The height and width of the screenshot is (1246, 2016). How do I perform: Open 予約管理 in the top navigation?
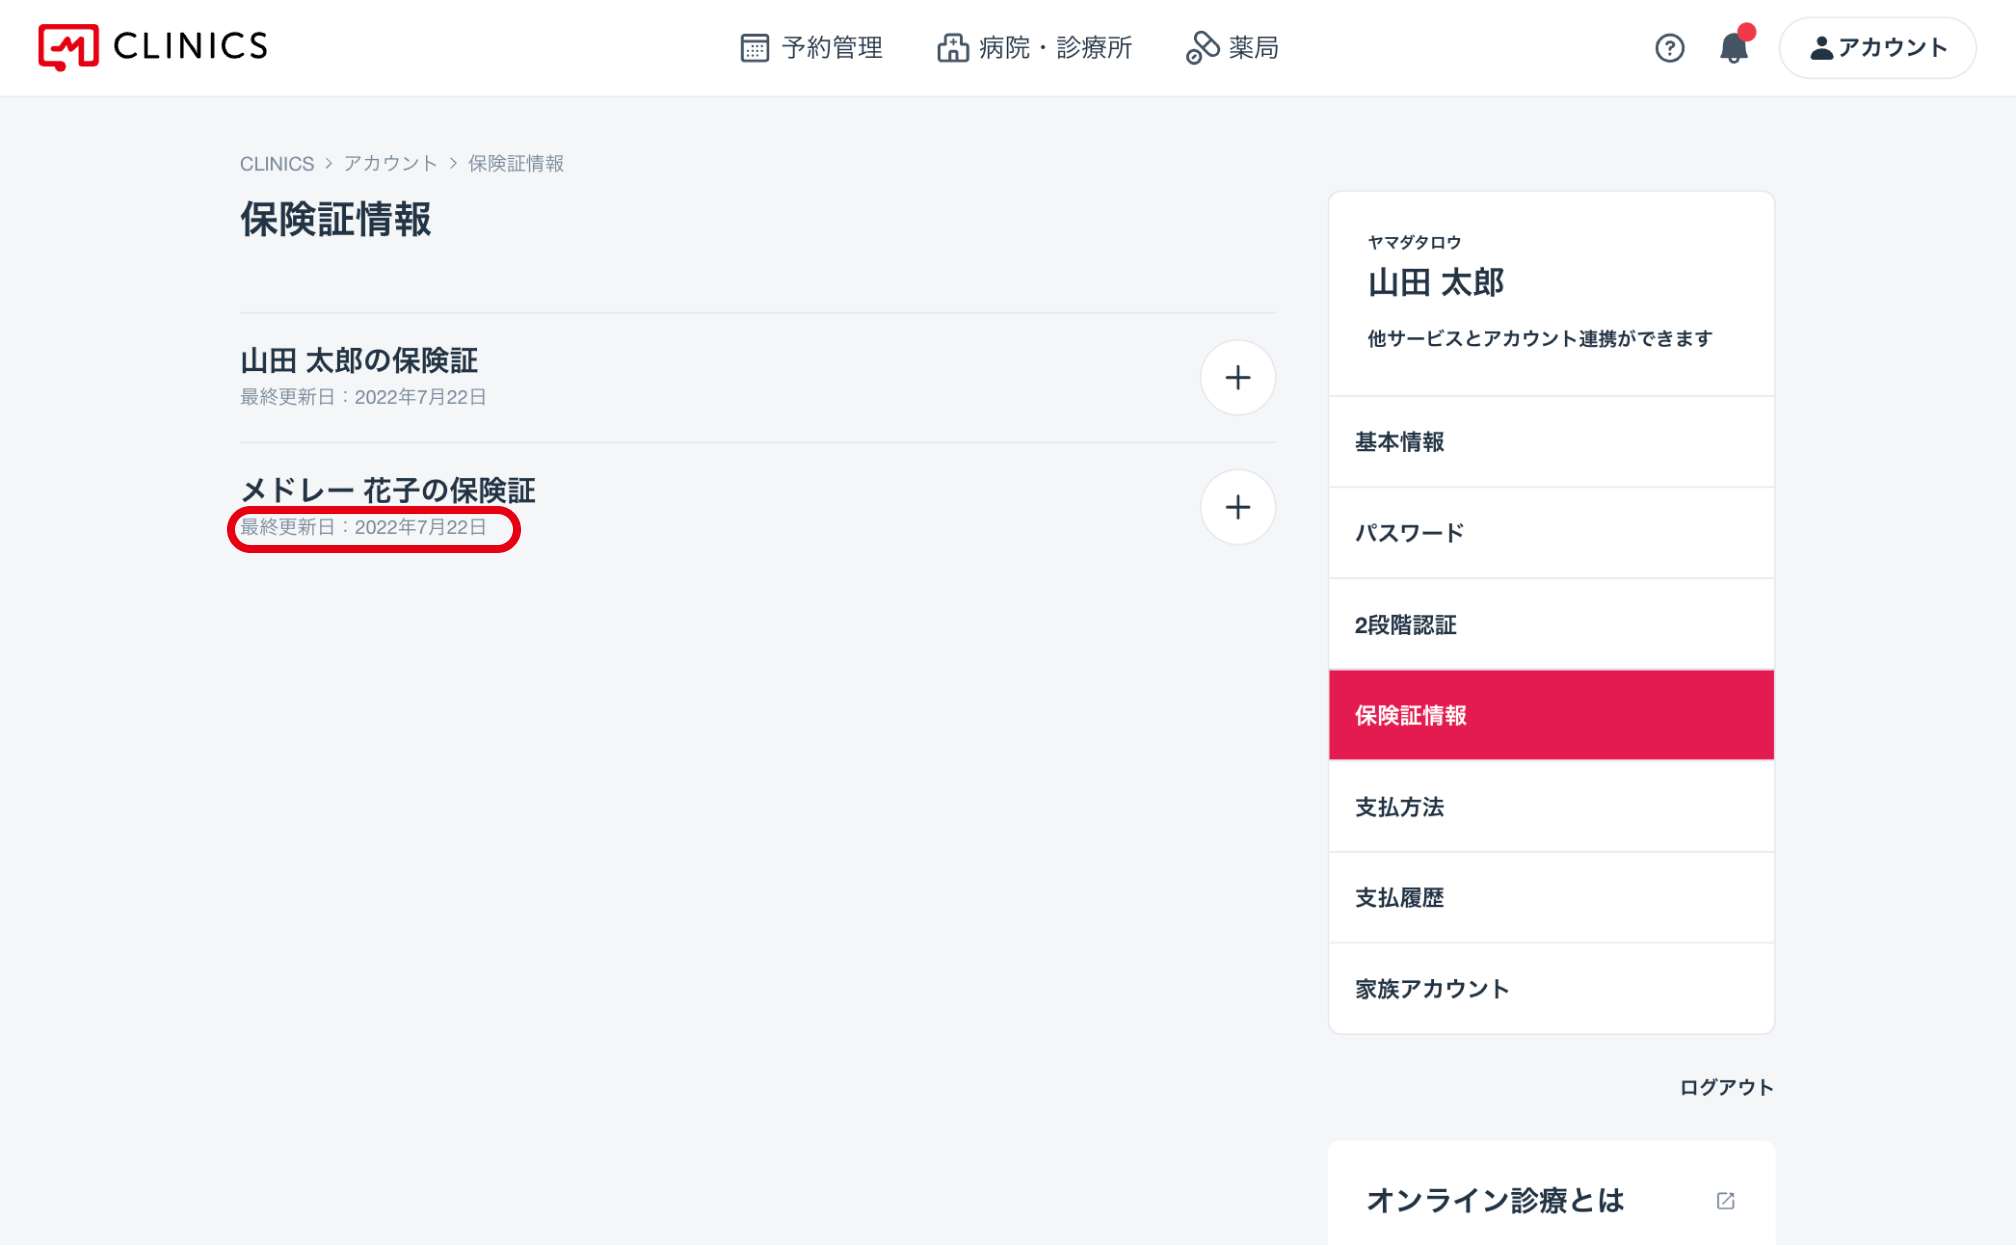coord(811,47)
